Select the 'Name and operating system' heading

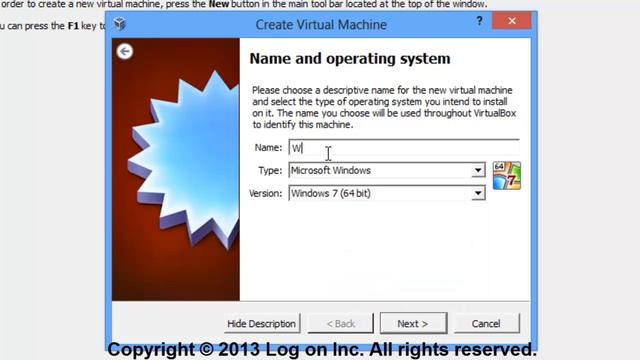[350, 59]
